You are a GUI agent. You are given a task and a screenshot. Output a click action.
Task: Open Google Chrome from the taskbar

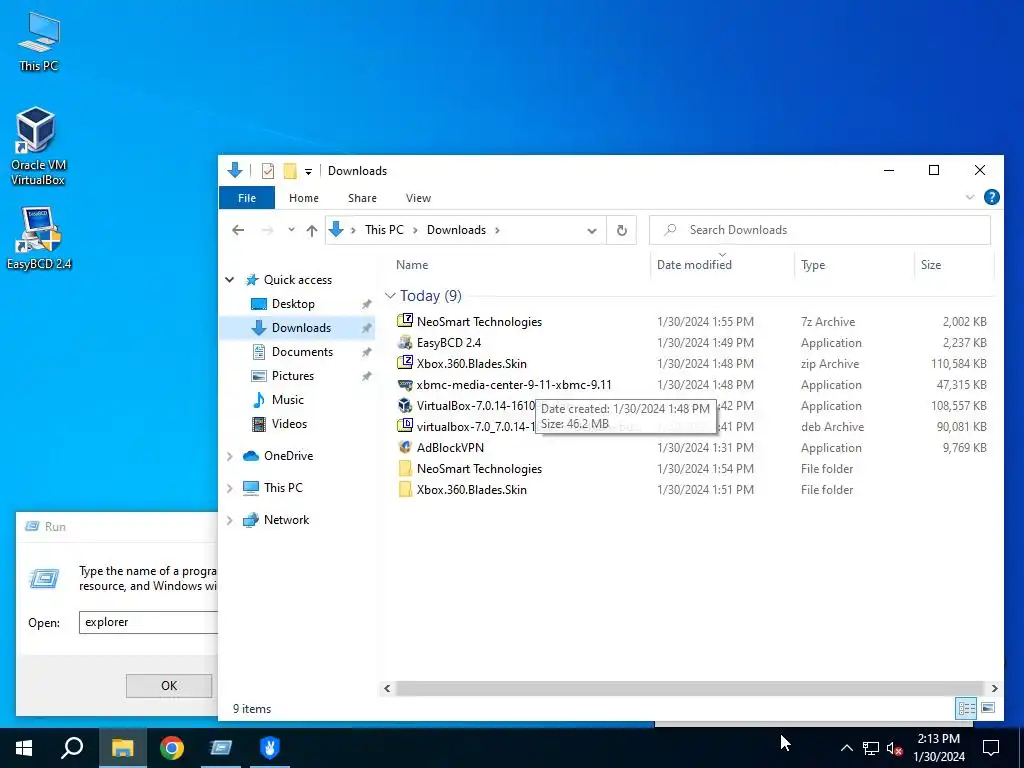[x=172, y=748]
